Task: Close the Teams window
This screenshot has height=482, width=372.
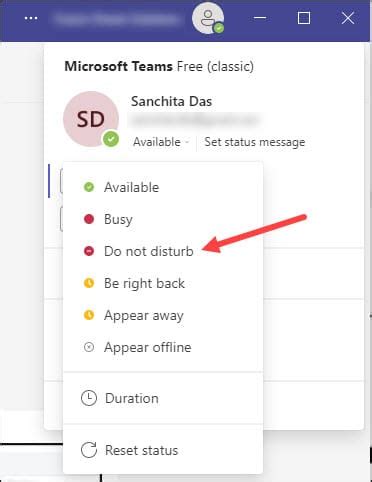Action: (348, 18)
